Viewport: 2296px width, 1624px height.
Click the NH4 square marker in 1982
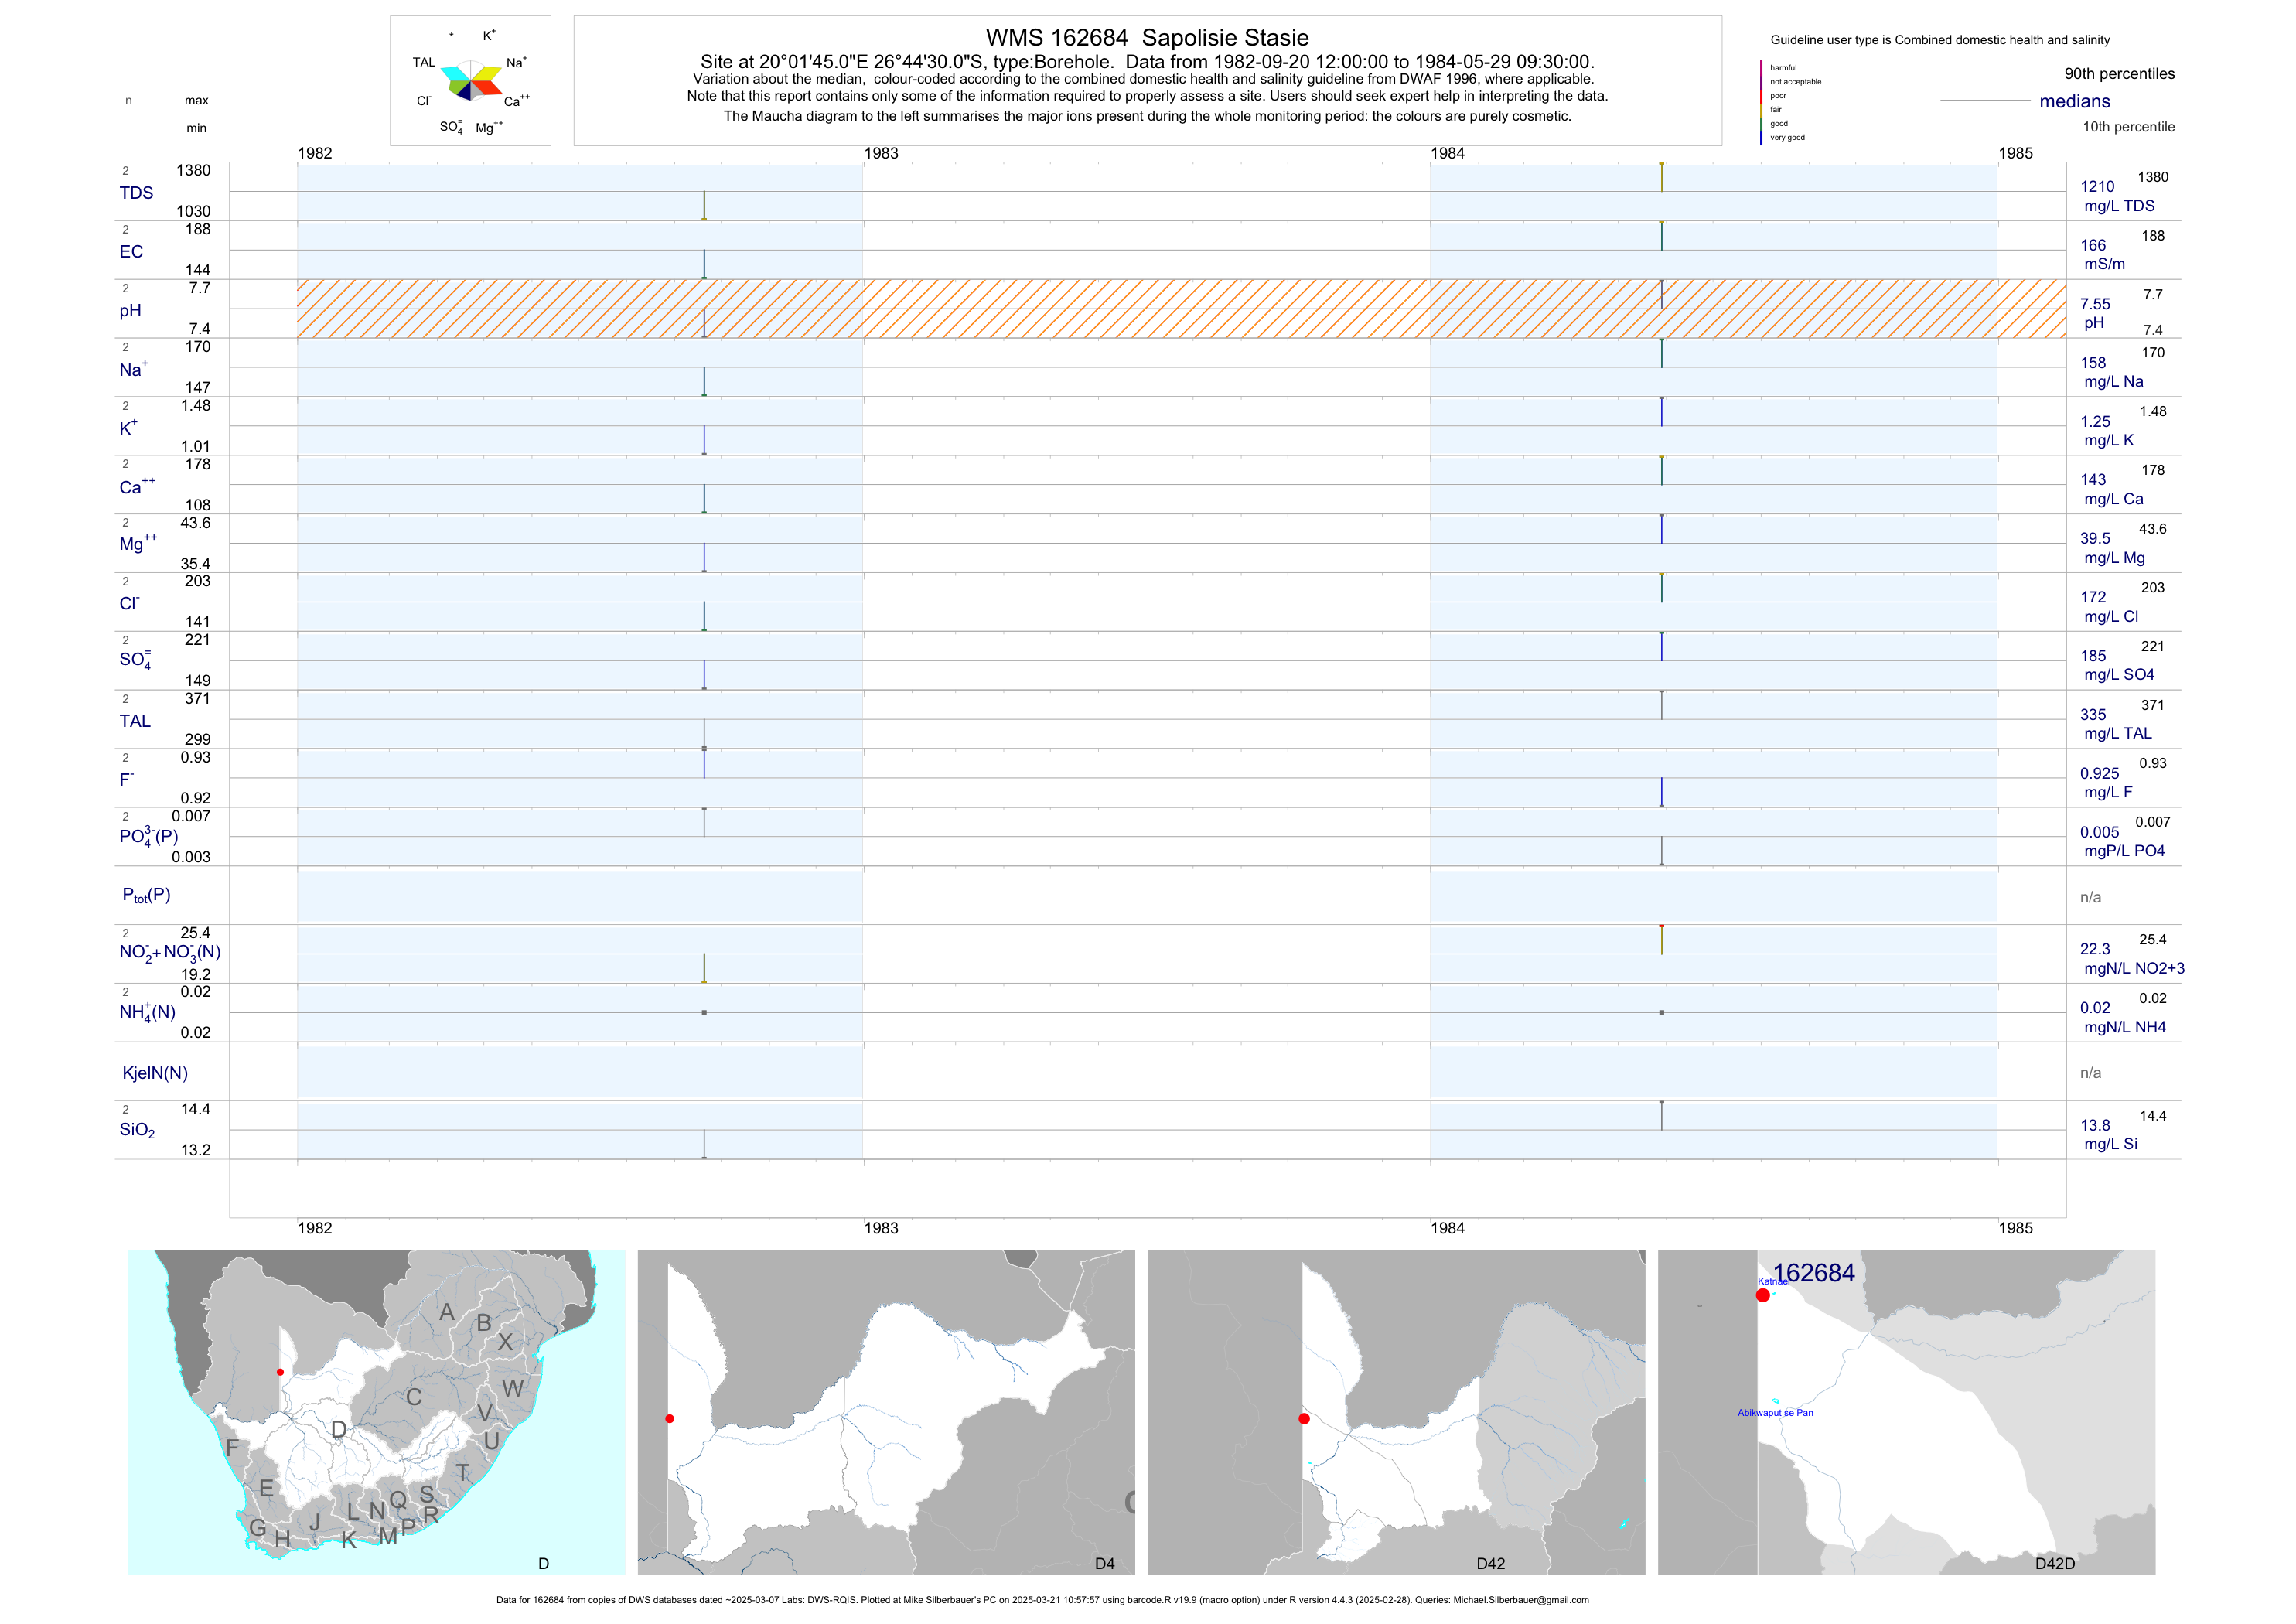coord(704,1012)
